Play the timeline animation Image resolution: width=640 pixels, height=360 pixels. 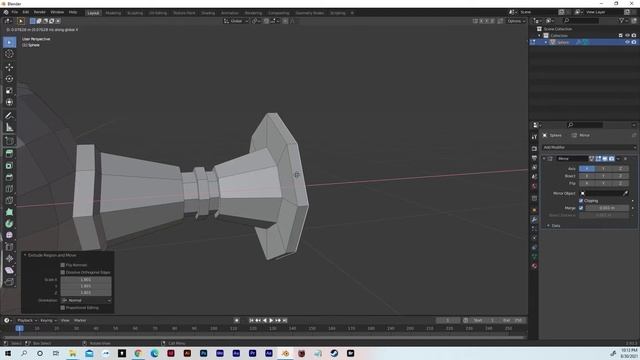pyautogui.click(x=271, y=320)
